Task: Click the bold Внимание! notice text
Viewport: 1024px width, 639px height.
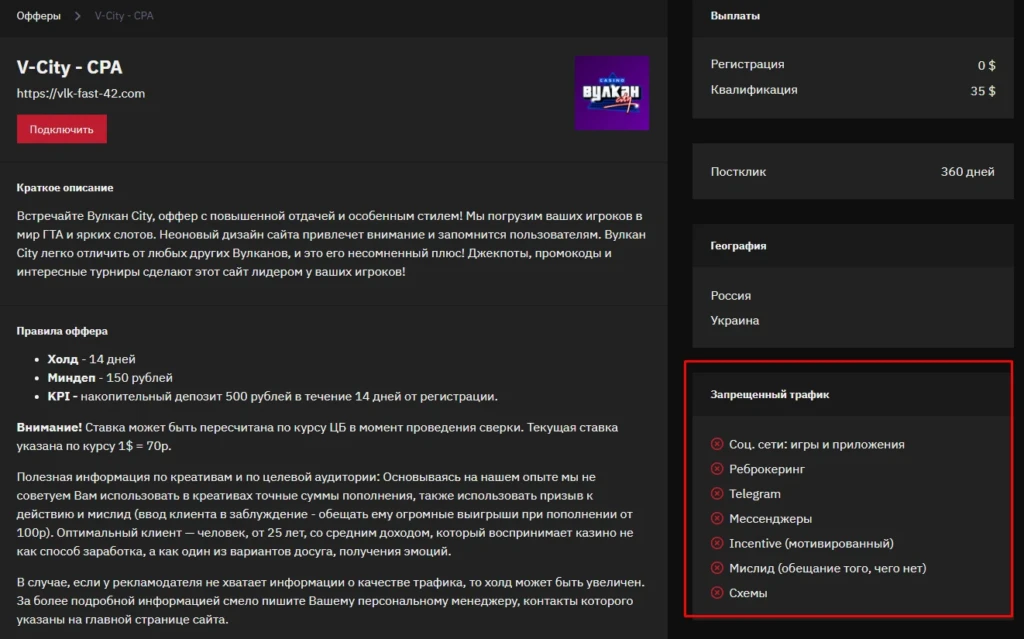Action: tap(49, 427)
